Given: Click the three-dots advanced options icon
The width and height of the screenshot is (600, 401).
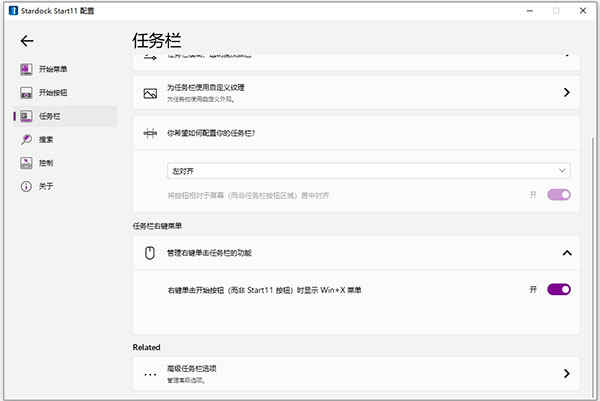Looking at the screenshot, I should (150, 374).
